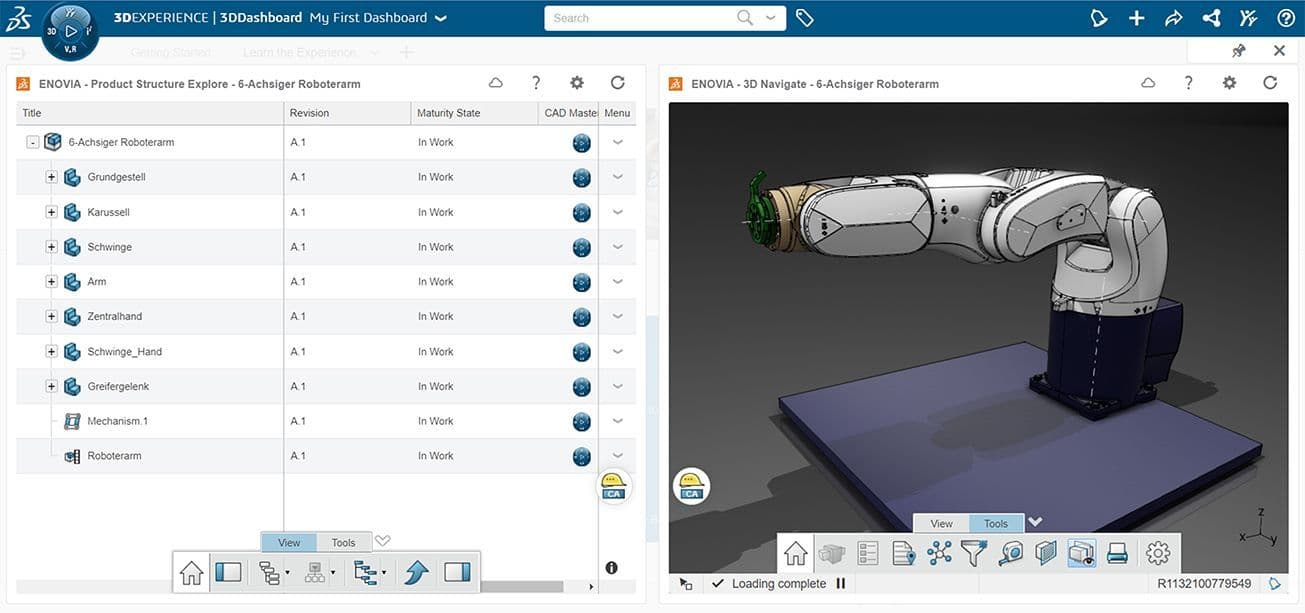The image size is (1305, 613).
Task: Open the relations network icon in 3D toolbar
Action: click(x=940, y=553)
